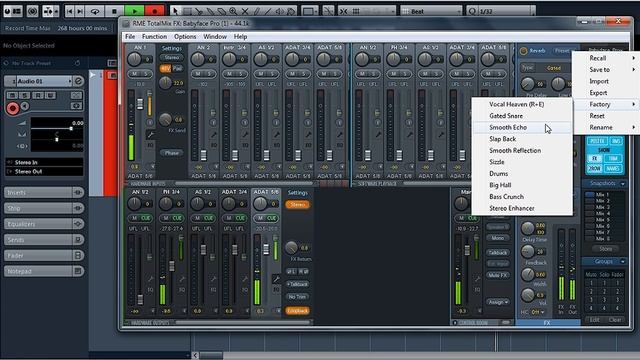
Task: Stop playback with the transport Stop button
Action: click(x=115, y=11)
